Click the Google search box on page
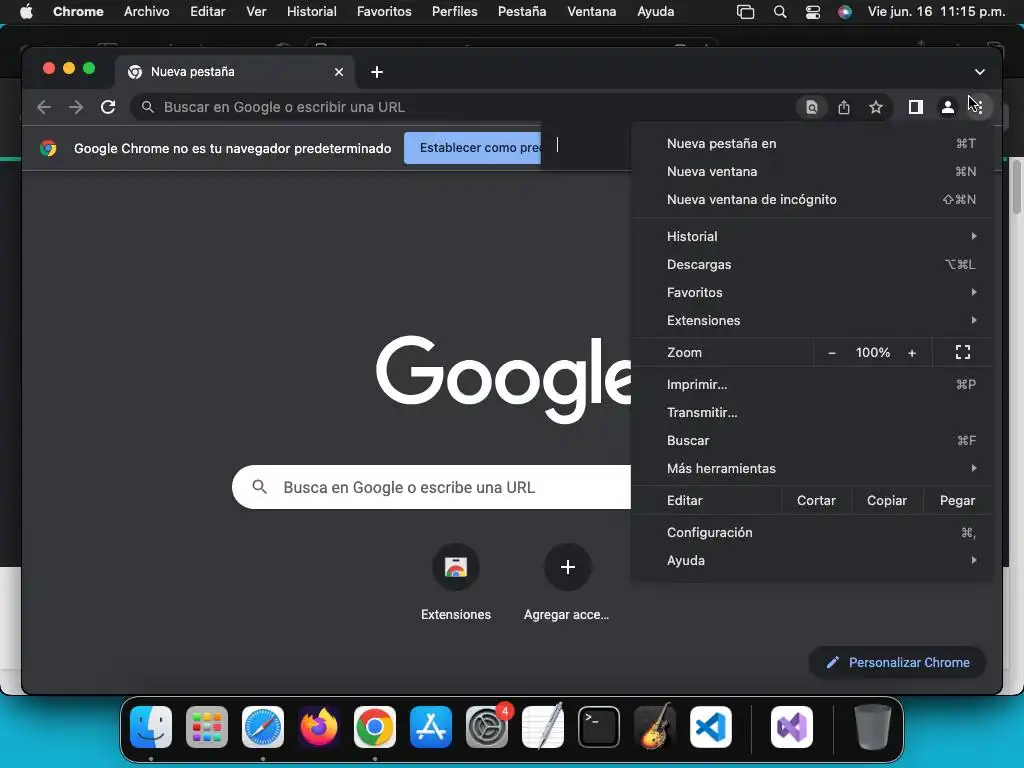Viewport: 1024px width, 768px height. [432, 487]
